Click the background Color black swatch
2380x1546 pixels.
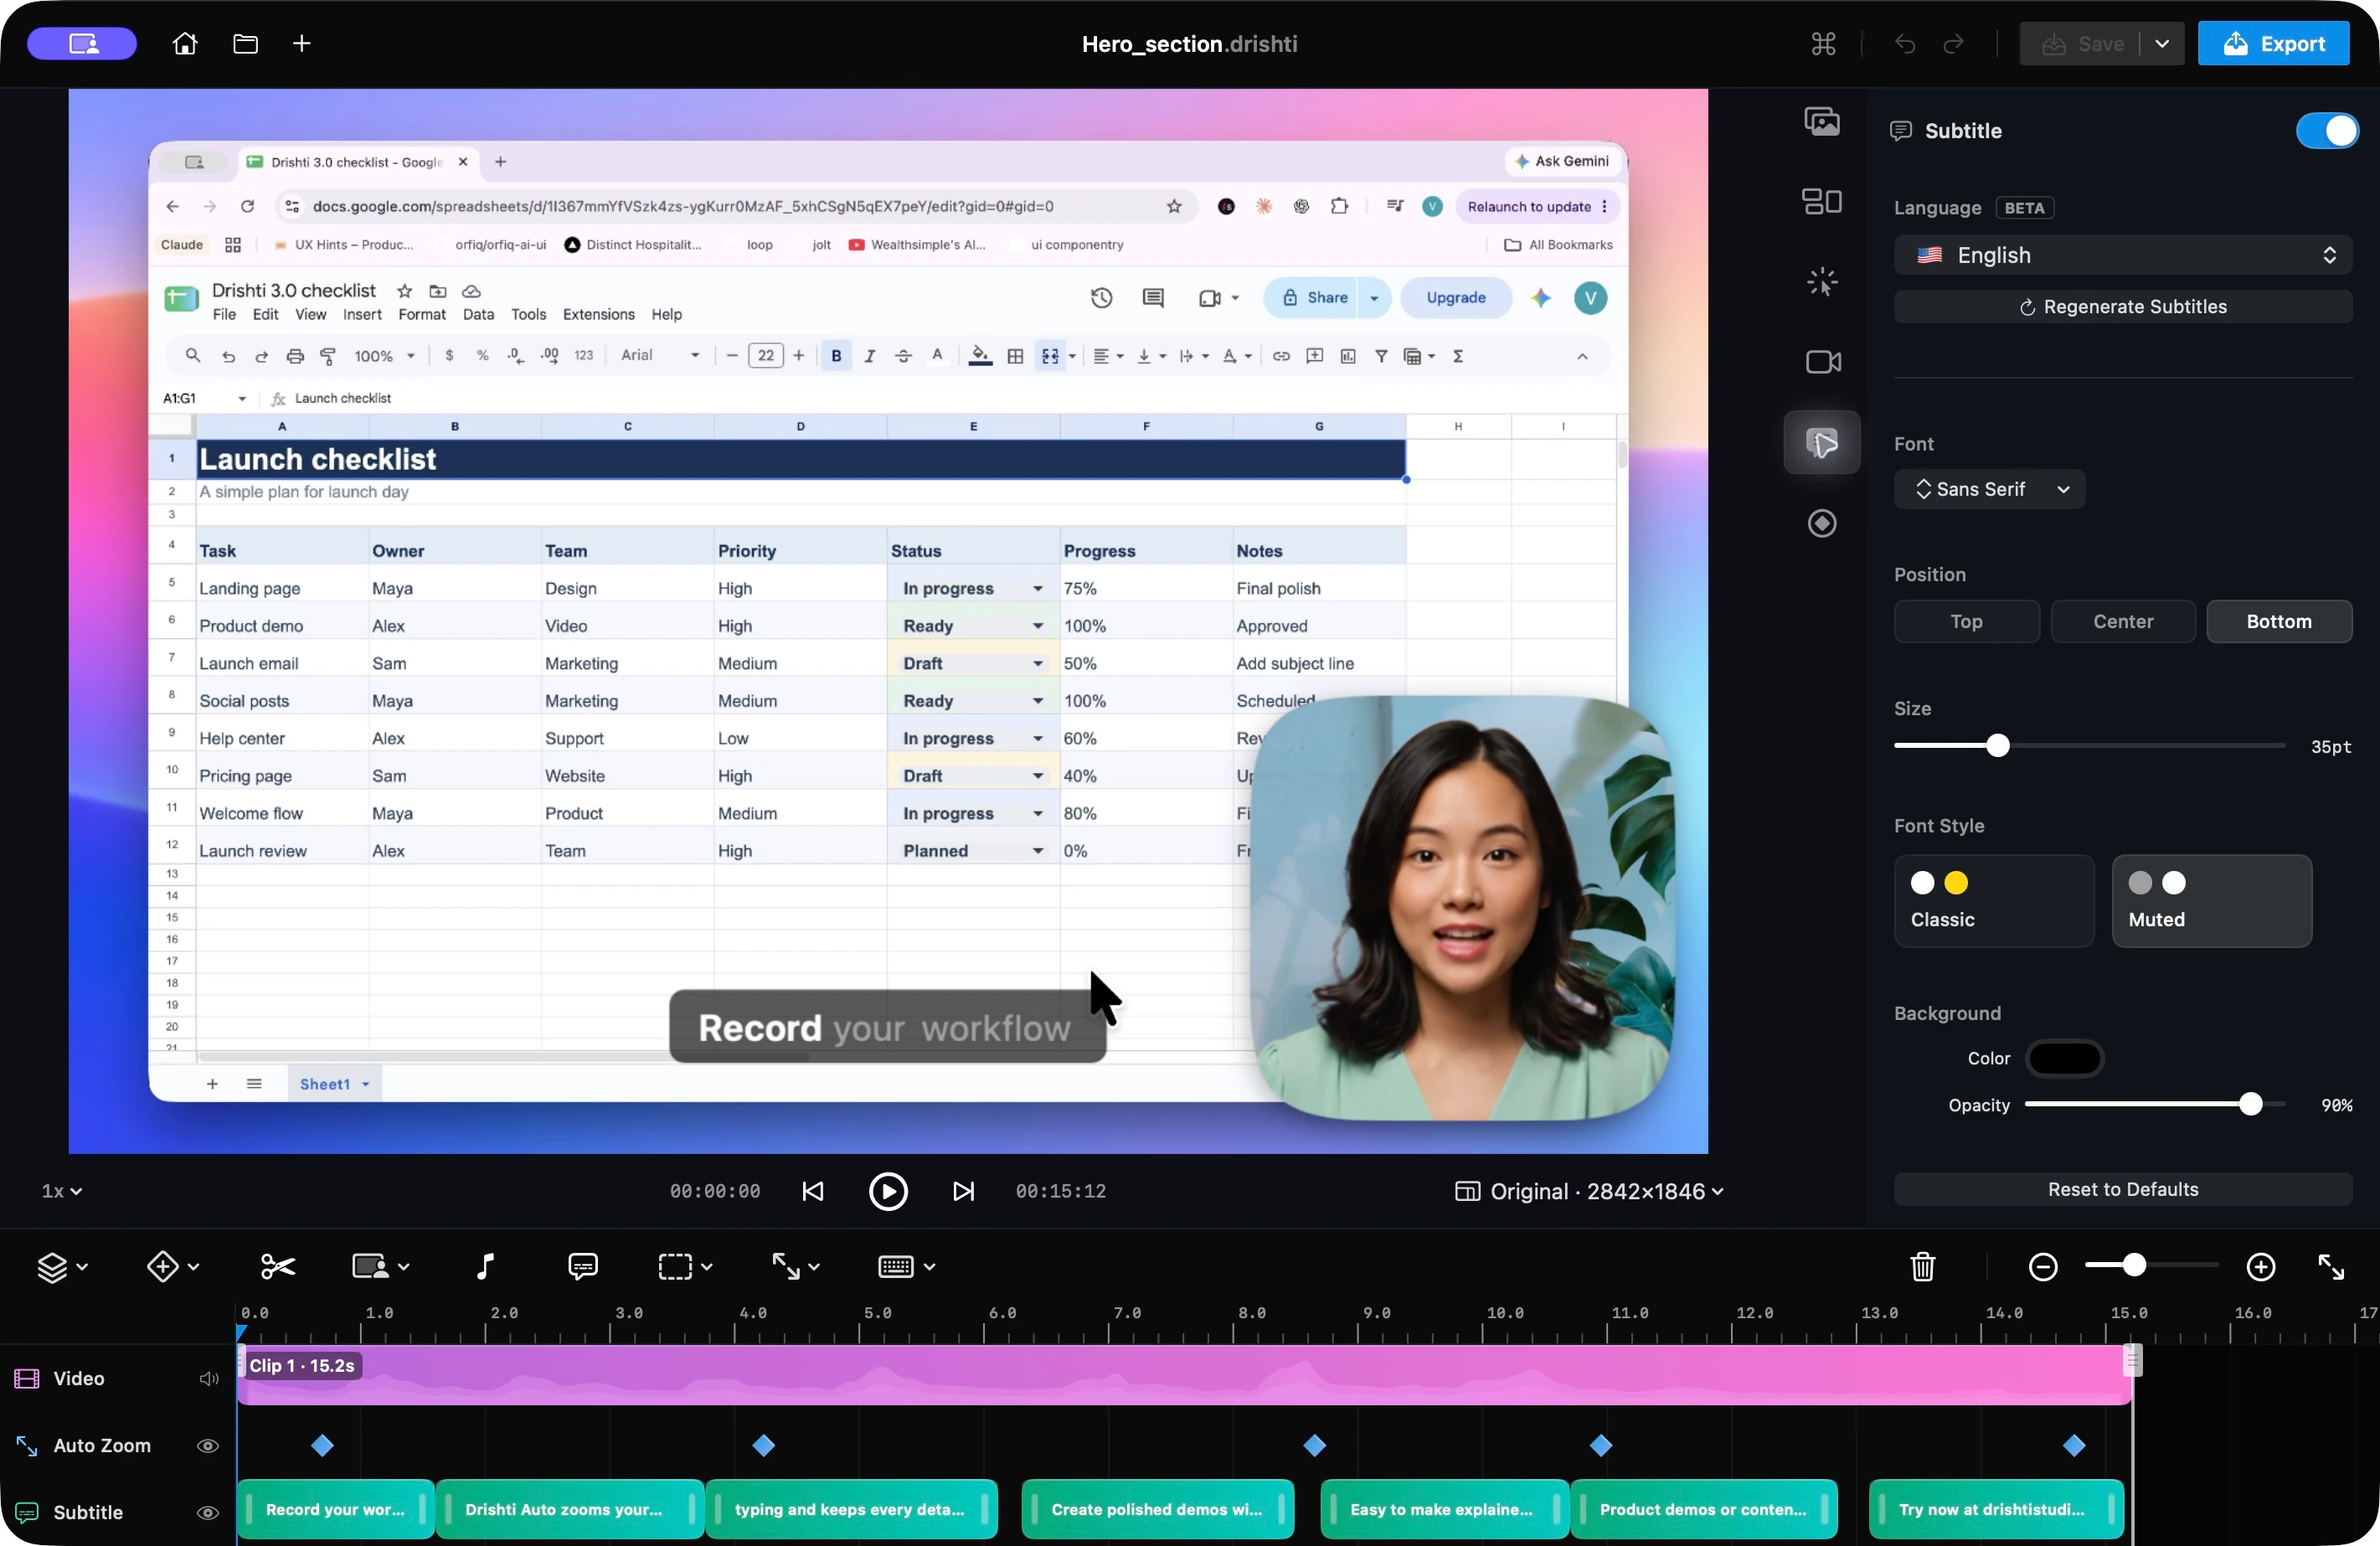pos(2064,1058)
